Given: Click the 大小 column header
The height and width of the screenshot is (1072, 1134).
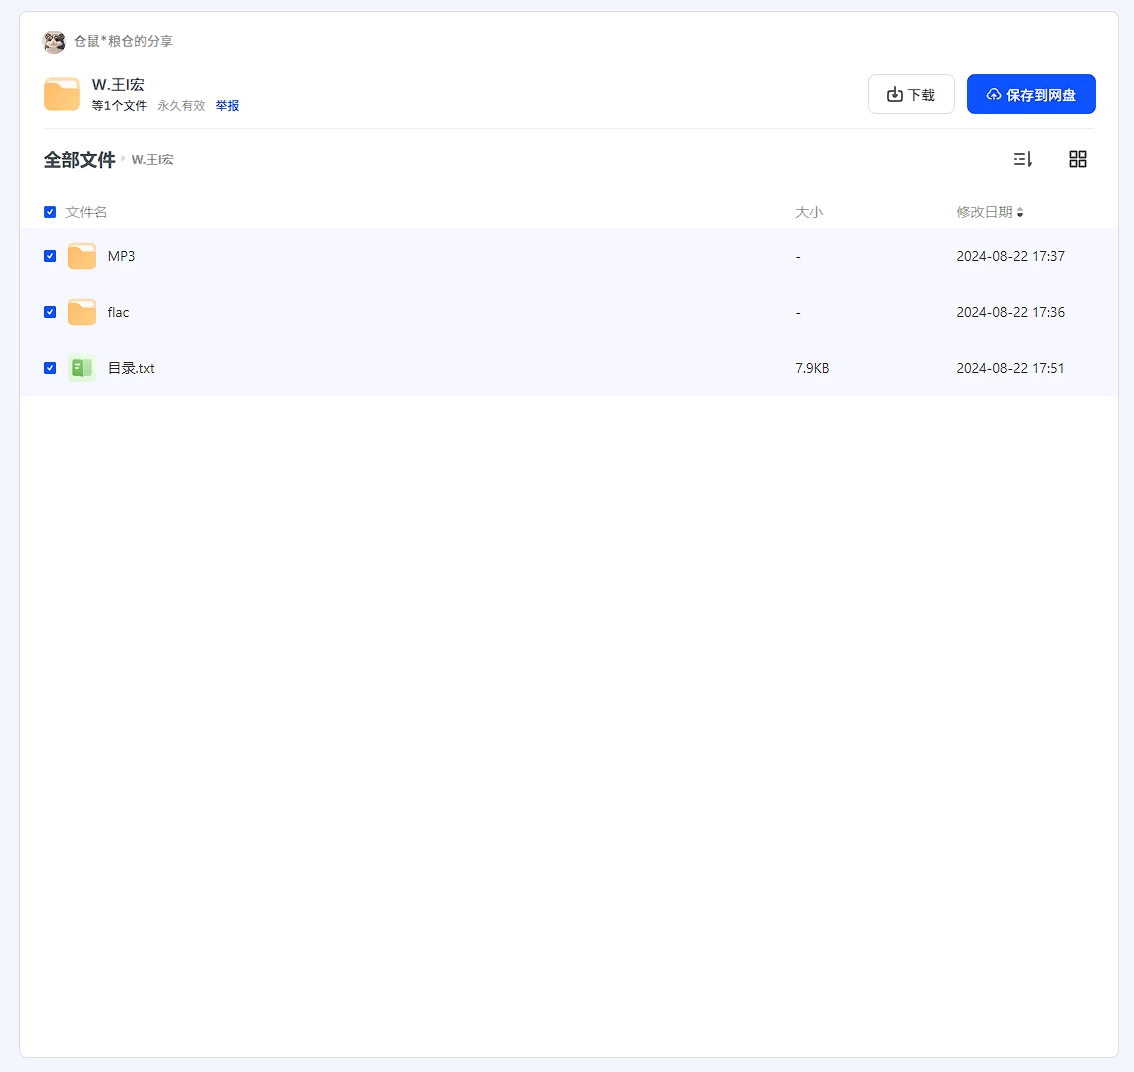Looking at the screenshot, I should pyautogui.click(x=809, y=212).
